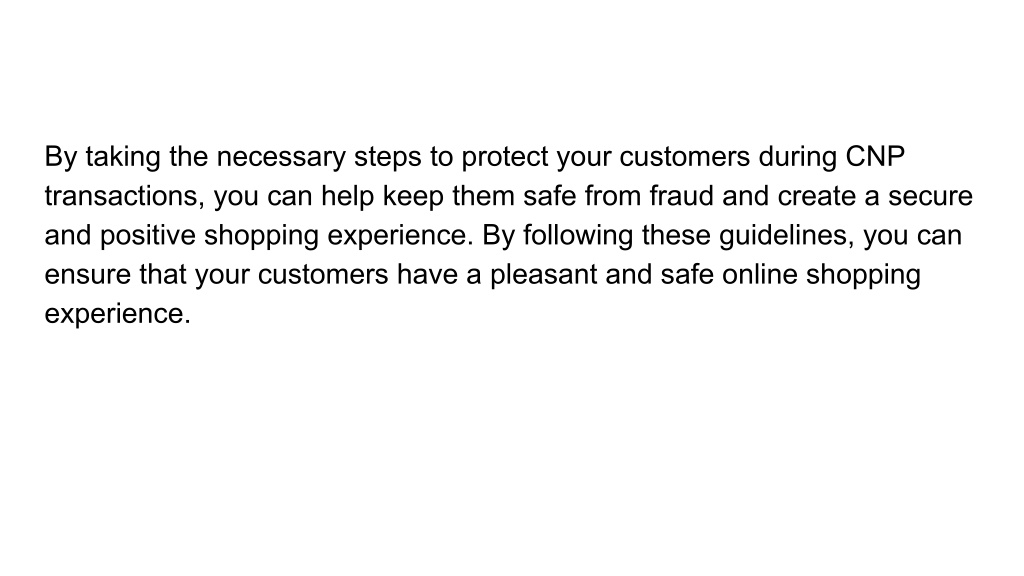The height and width of the screenshot is (576, 1024).
Task: Click the word "create"
Action: pyautogui.click(x=816, y=196)
